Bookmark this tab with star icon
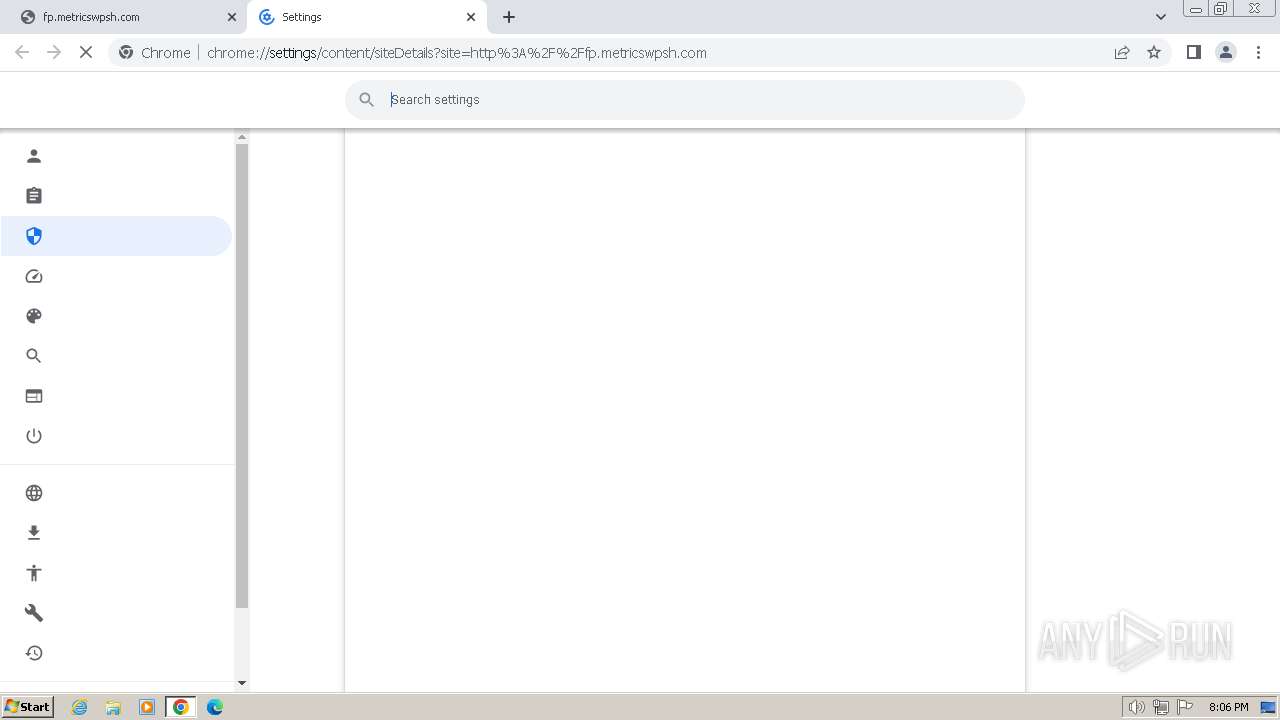Viewport: 1280px width, 720px height. [x=1154, y=53]
